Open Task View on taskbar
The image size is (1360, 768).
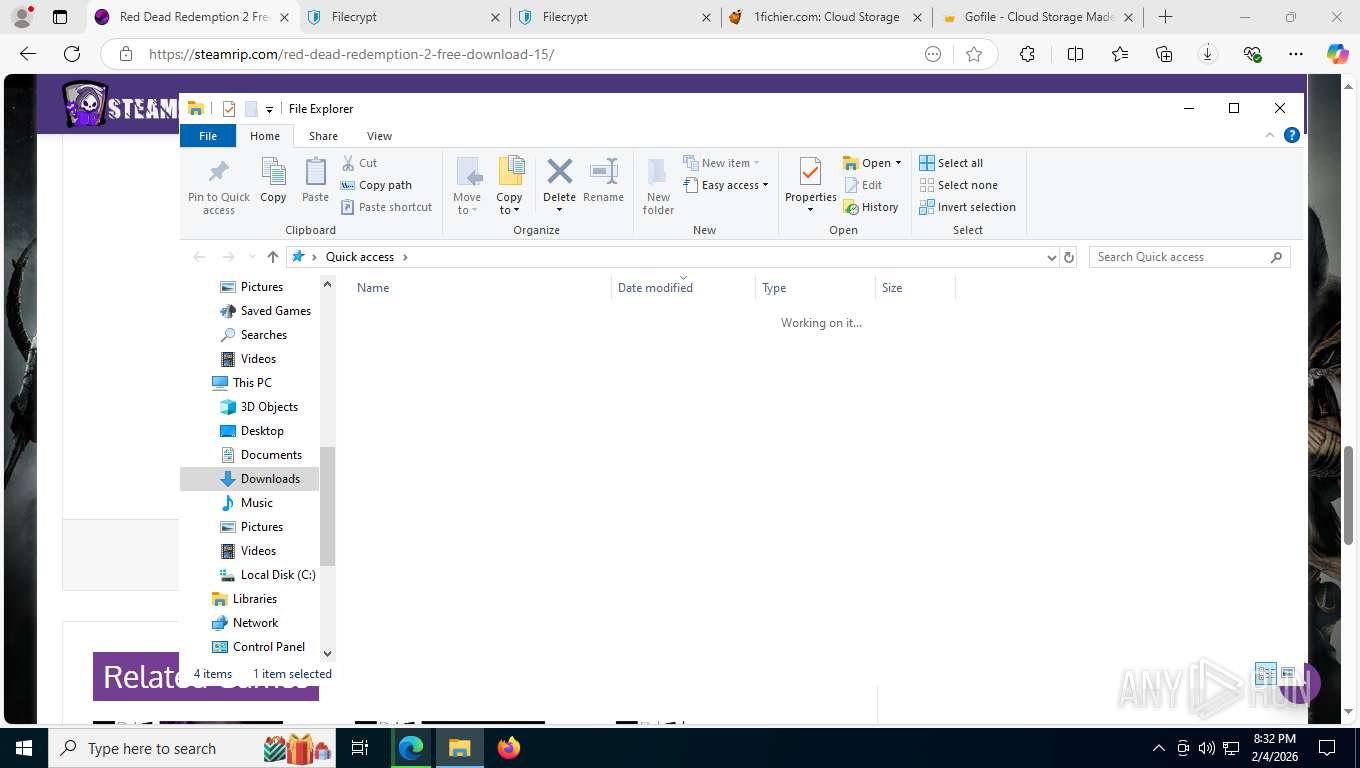[360, 748]
